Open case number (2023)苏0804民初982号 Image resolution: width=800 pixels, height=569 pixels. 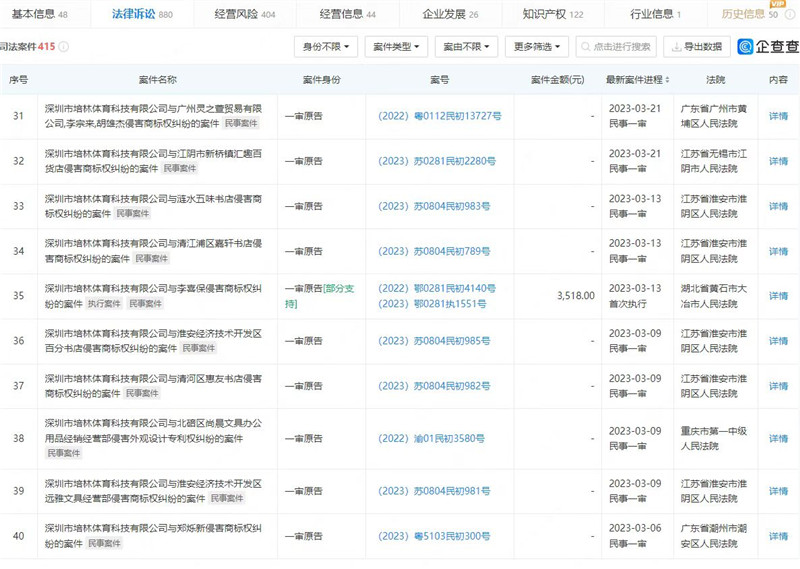point(434,386)
